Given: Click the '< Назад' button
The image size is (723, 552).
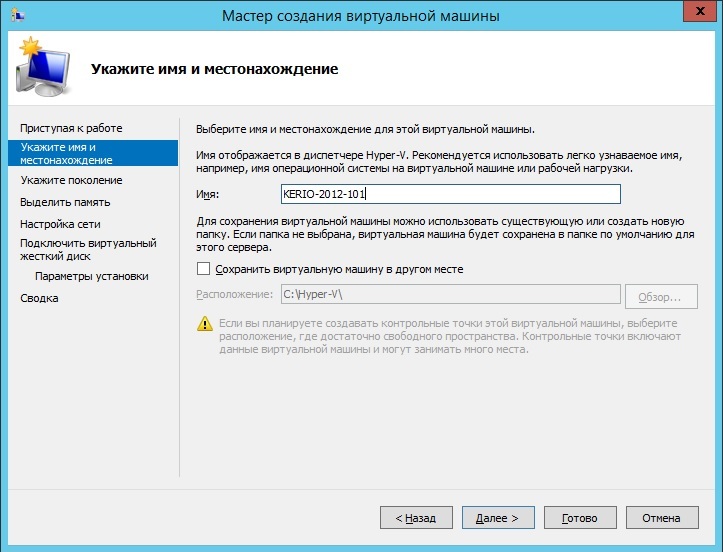Looking at the screenshot, I should [416, 518].
